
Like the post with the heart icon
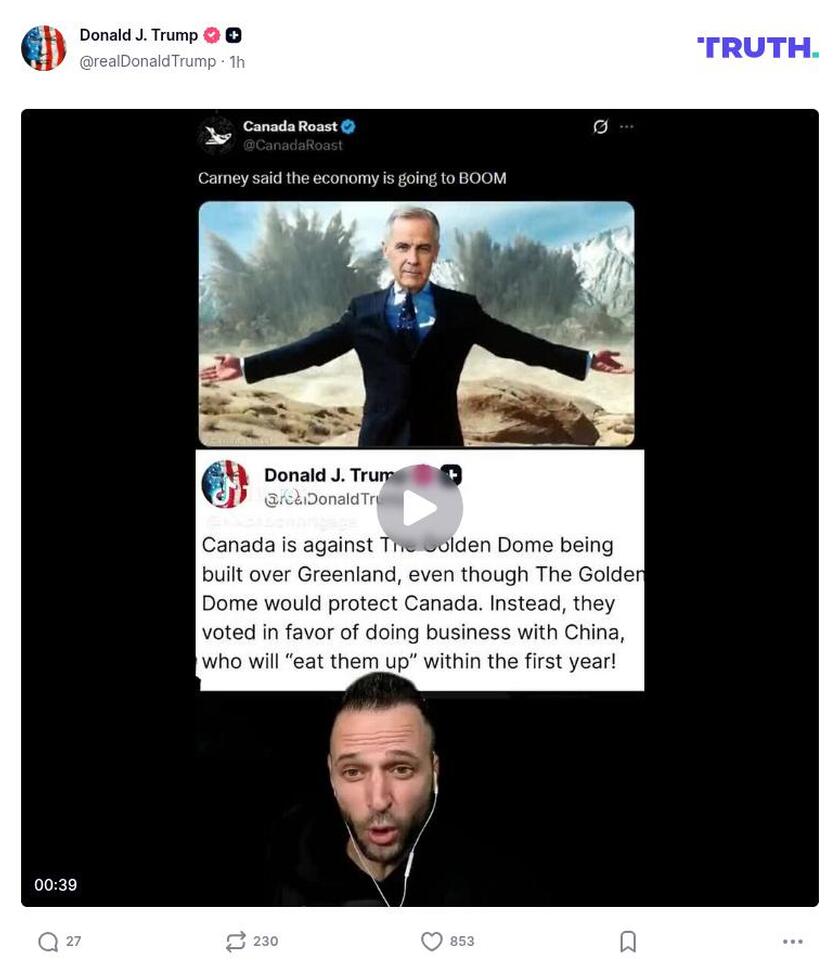pyautogui.click(x=432, y=941)
